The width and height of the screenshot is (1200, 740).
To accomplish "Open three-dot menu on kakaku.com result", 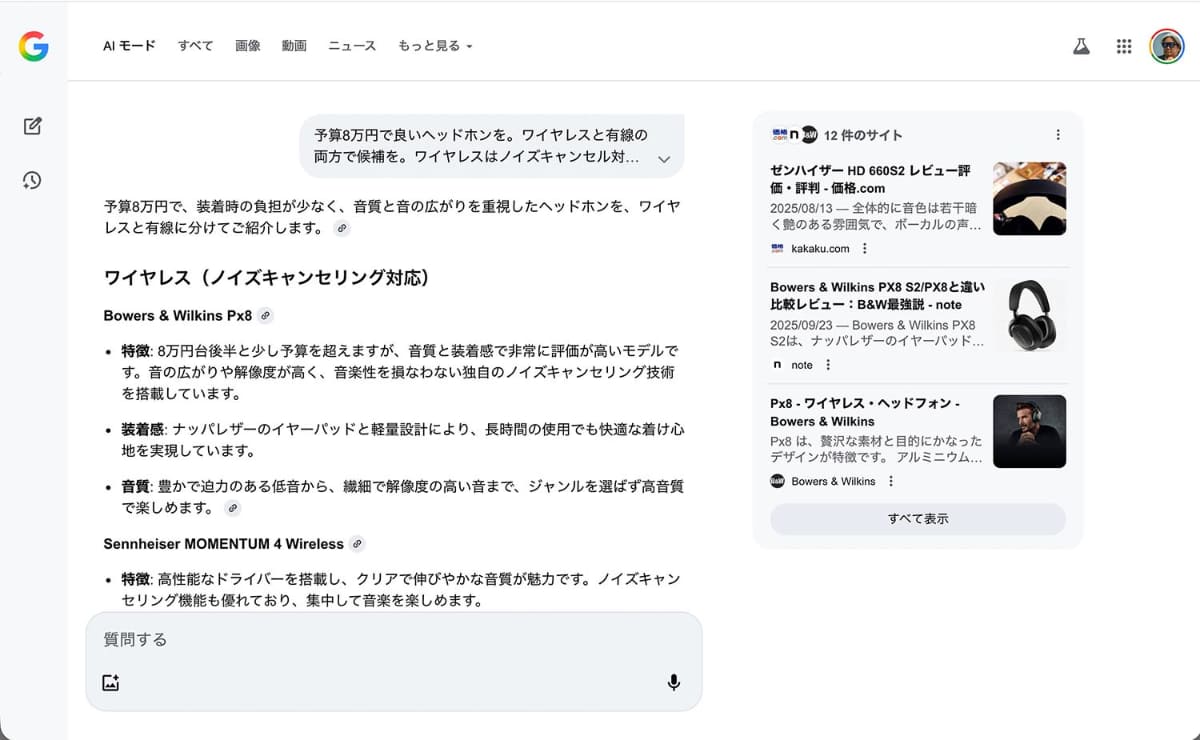I will coord(864,248).
